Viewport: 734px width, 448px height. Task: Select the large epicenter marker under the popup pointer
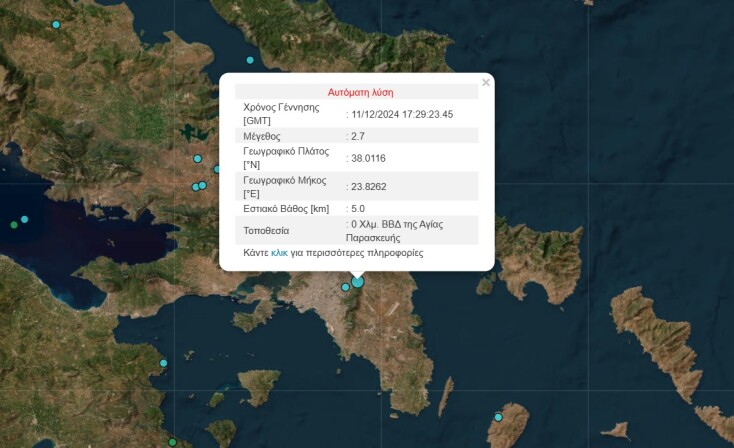(358, 282)
